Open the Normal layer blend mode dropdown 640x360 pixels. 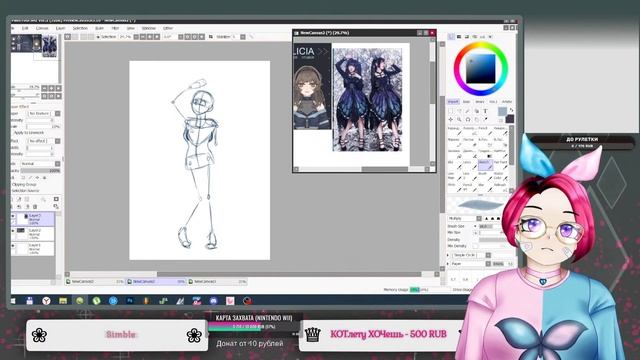point(40,164)
